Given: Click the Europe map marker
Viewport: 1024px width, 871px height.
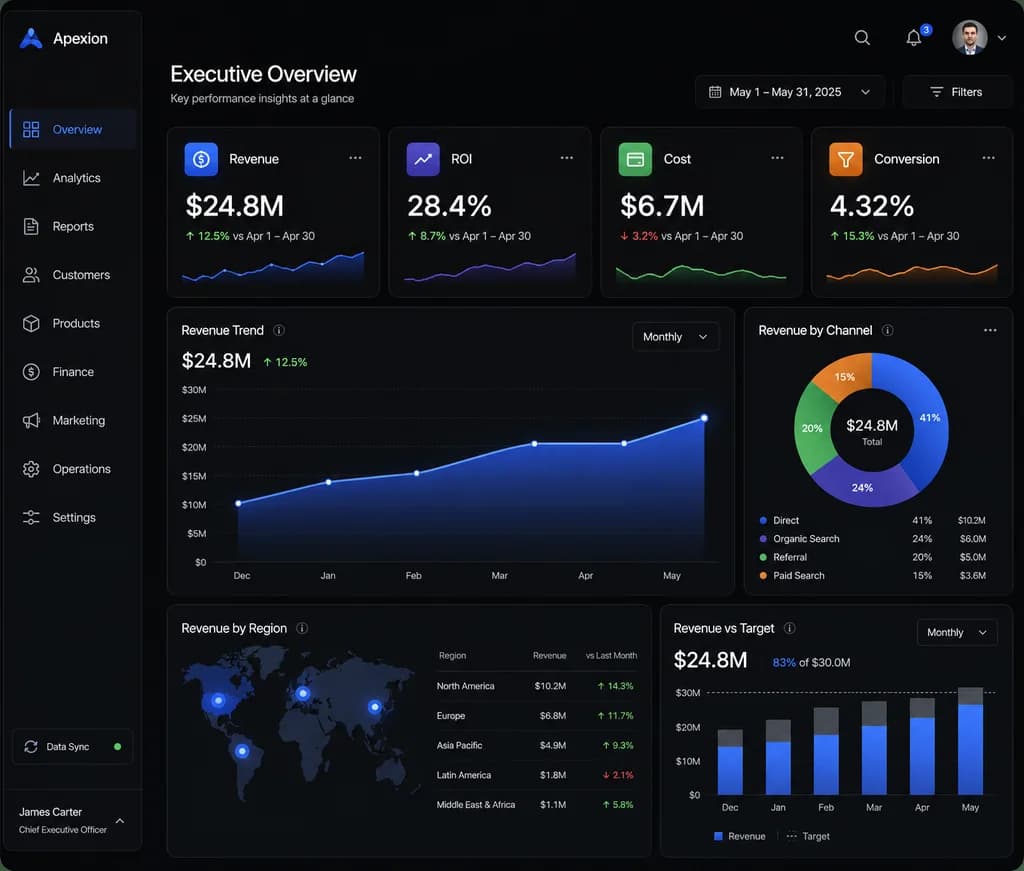Looking at the screenshot, I should (302, 693).
